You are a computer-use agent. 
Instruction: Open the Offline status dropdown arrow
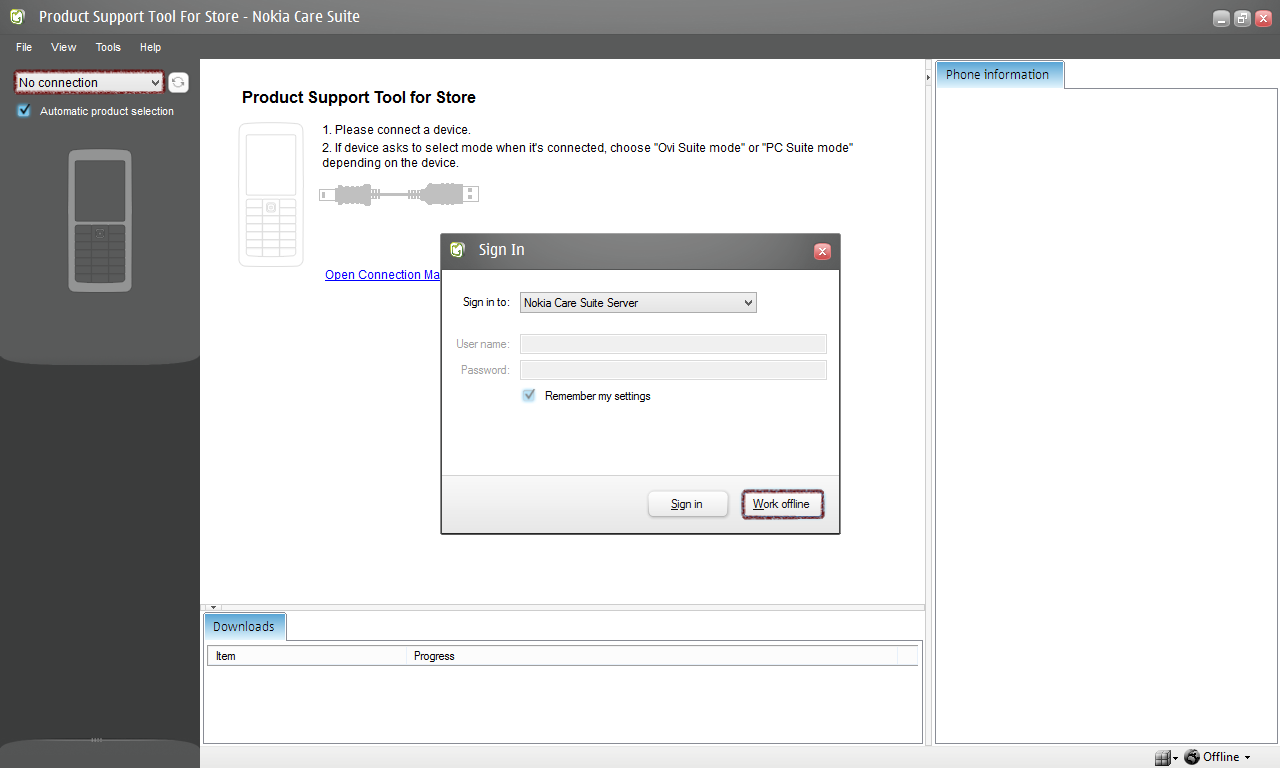coord(1248,758)
